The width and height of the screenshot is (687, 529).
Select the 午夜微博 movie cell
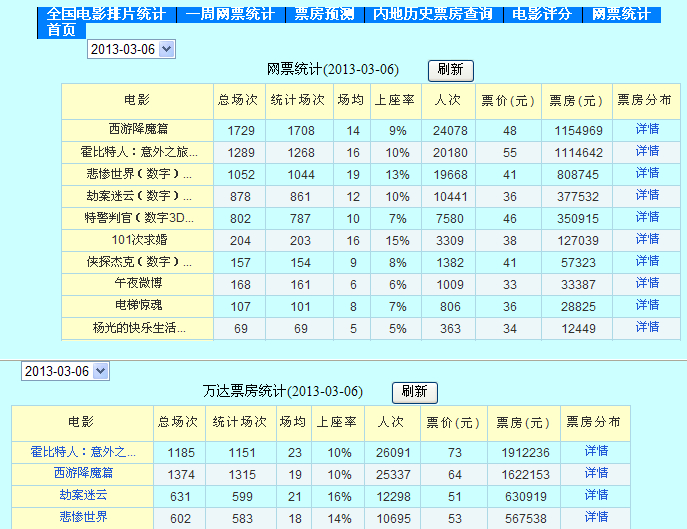(138, 283)
